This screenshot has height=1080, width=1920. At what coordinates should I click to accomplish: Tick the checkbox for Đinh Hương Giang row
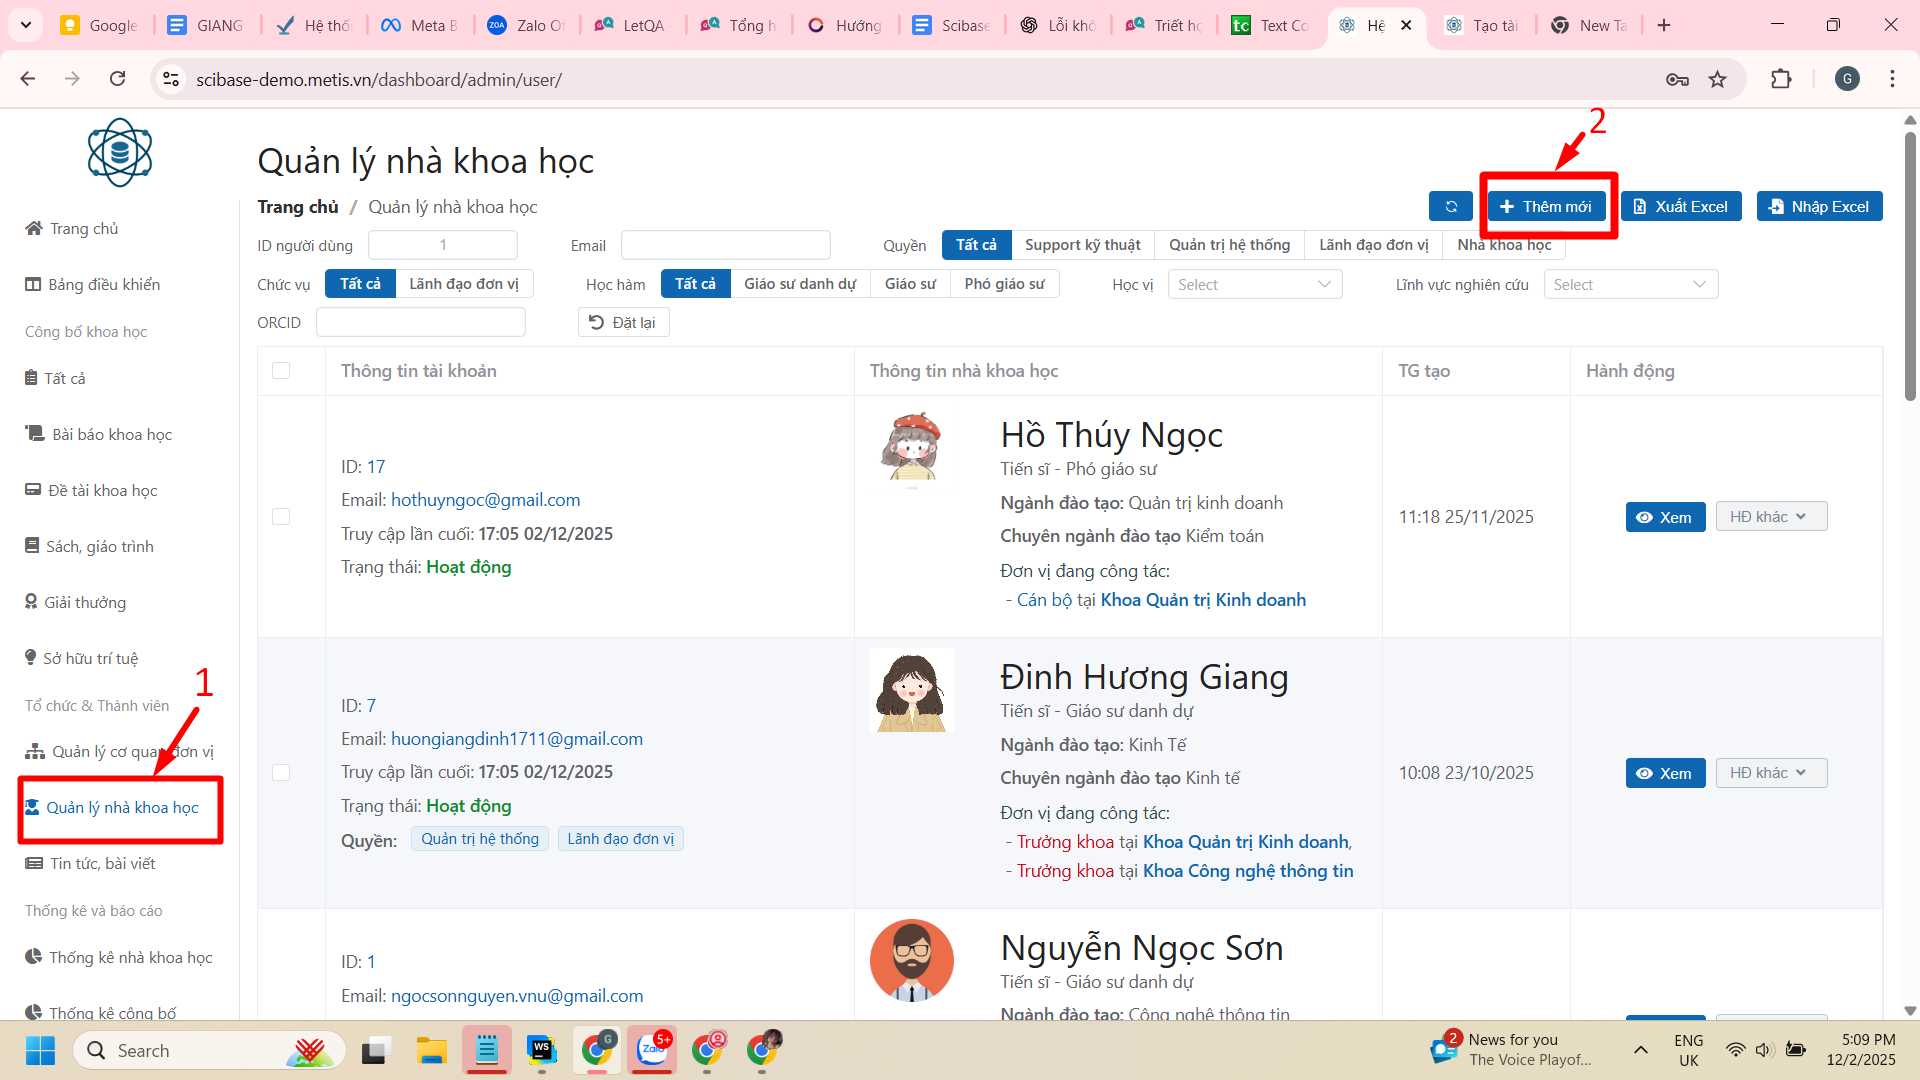pos(281,773)
